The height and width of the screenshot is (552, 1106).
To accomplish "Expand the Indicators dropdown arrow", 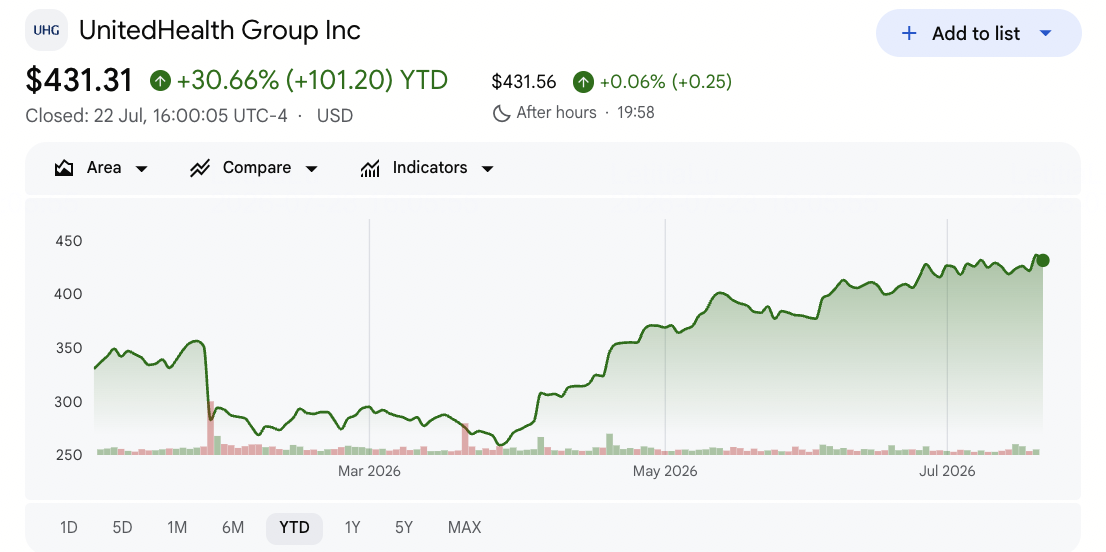I will [x=487, y=168].
